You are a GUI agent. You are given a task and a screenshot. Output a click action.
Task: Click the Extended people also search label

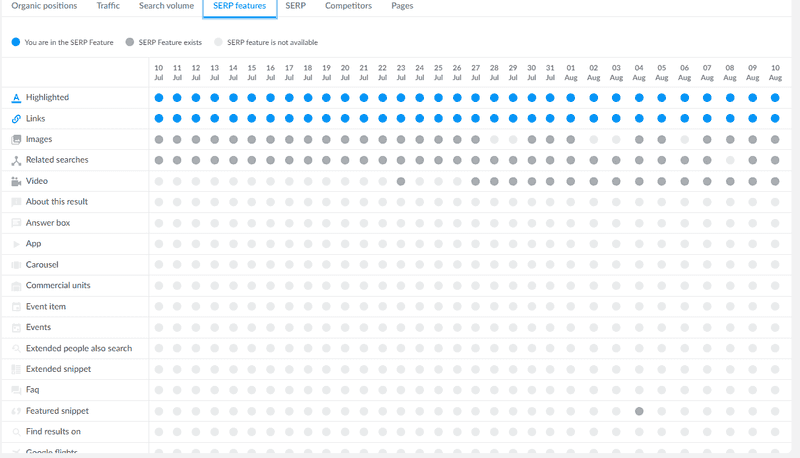pos(79,348)
